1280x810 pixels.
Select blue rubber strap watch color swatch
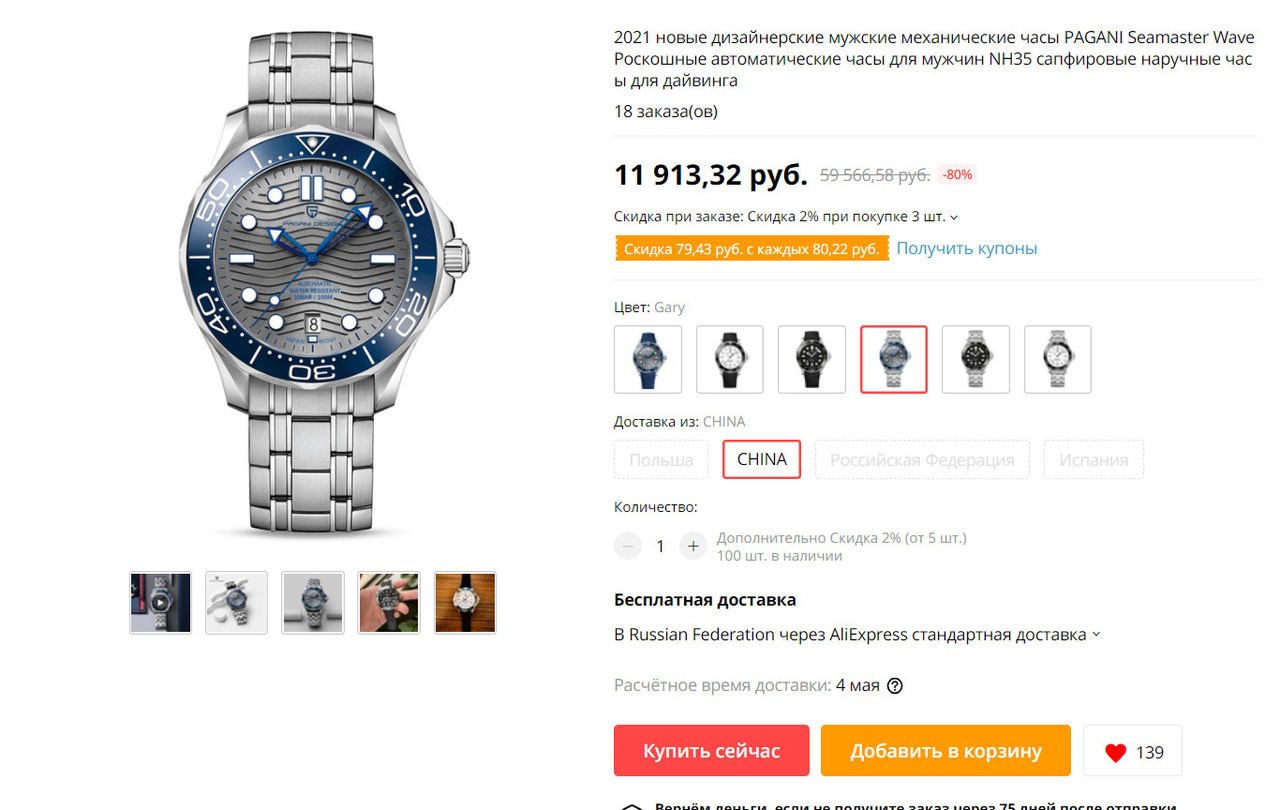(x=648, y=359)
